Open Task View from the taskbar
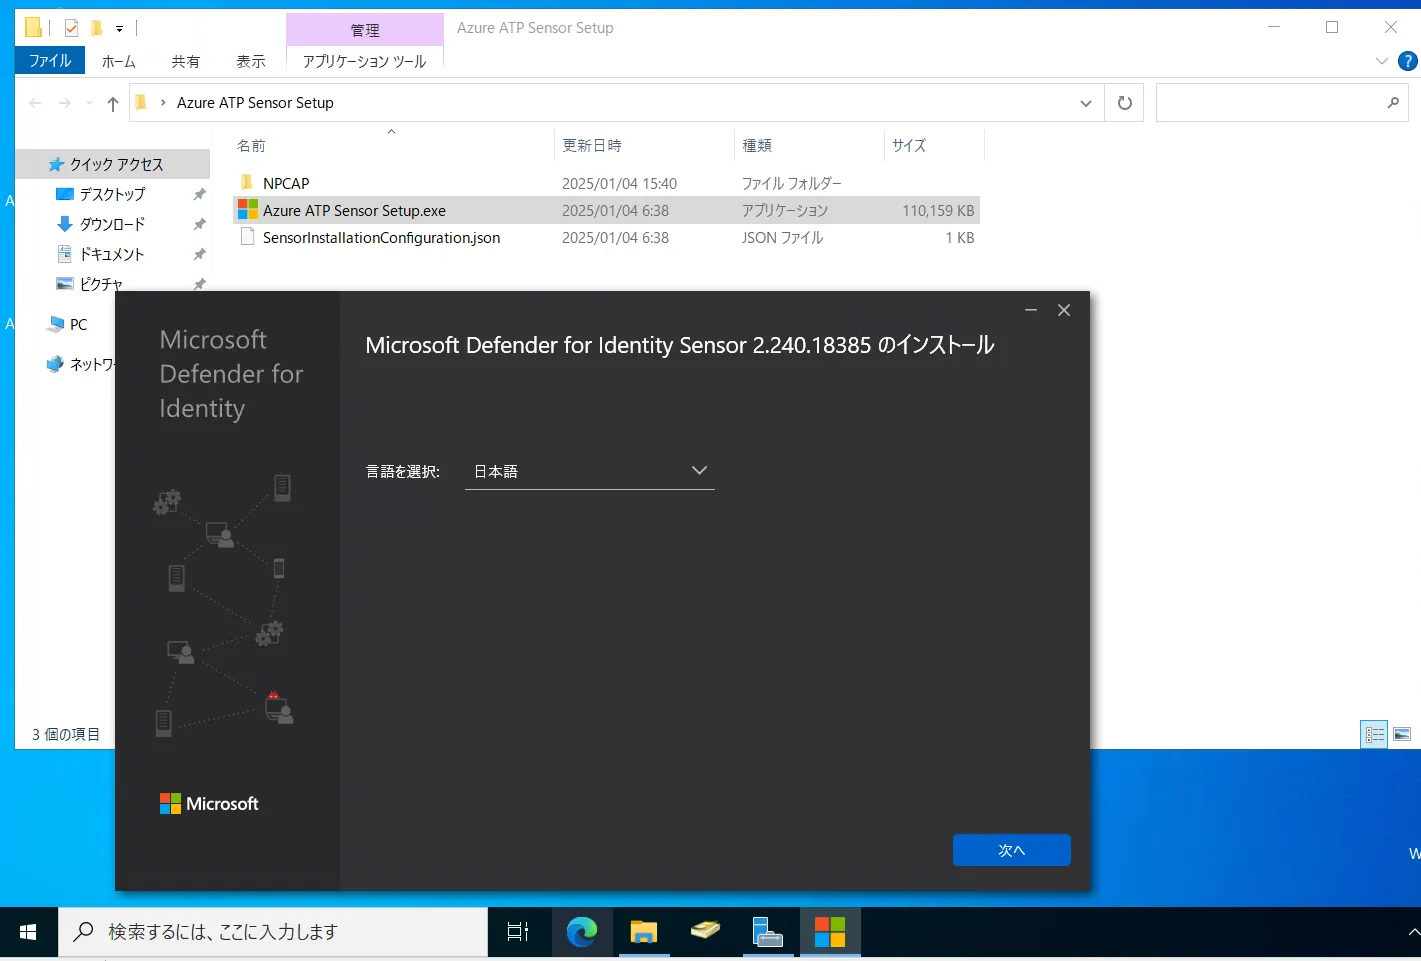This screenshot has height=961, width=1421. click(x=517, y=931)
